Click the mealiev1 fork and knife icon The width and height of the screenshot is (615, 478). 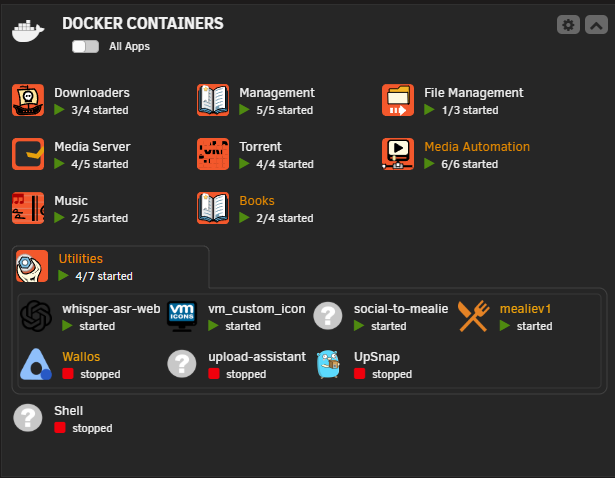click(x=474, y=316)
